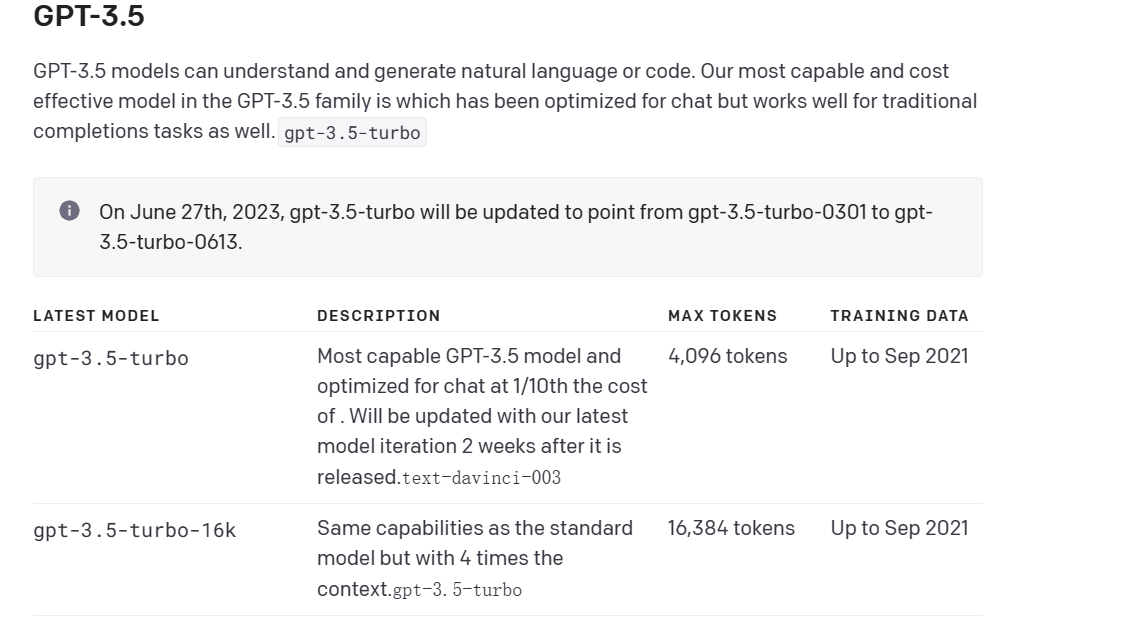Image resolution: width=1122 pixels, height=619 pixels.
Task: Click 'Up to Sep 2021' in gpt-3.5-turbo row
Action: coord(899,356)
